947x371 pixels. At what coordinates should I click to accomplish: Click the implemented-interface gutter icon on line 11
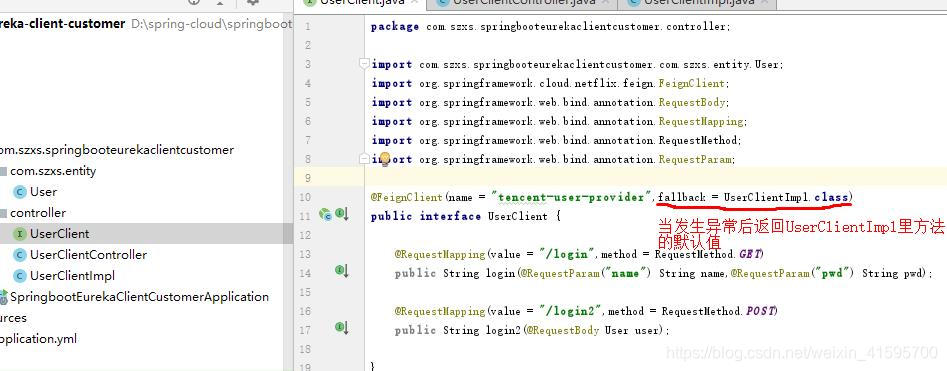[342, 214]
